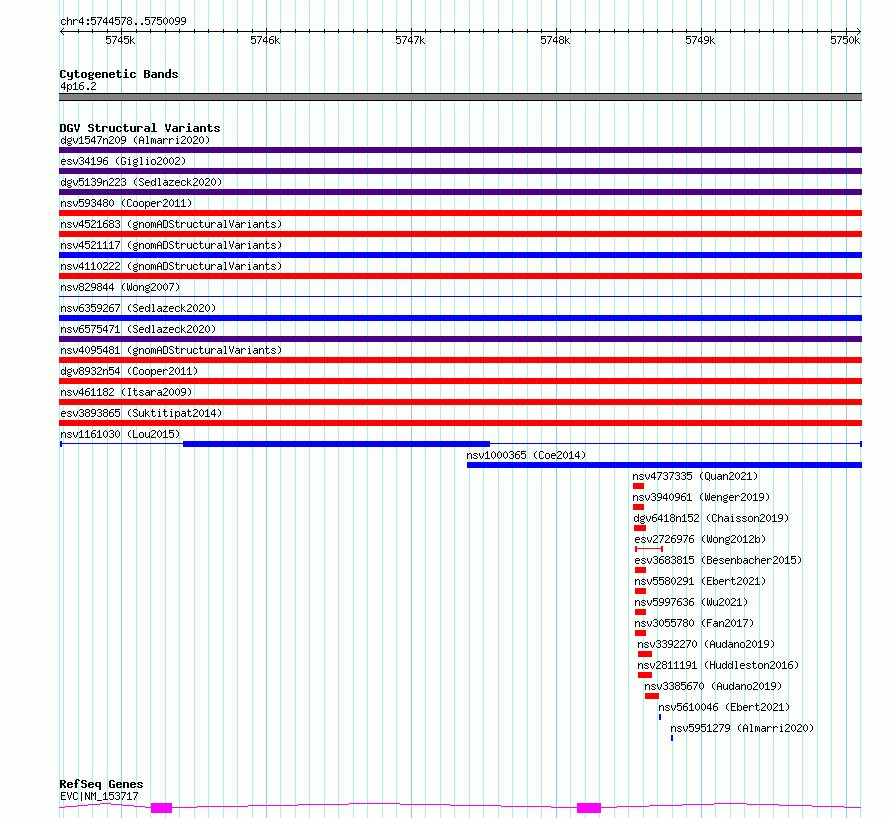Click nsv4737335 (Quan2021) label
This screenshot has height=818, width=890.
pos(695,476)
